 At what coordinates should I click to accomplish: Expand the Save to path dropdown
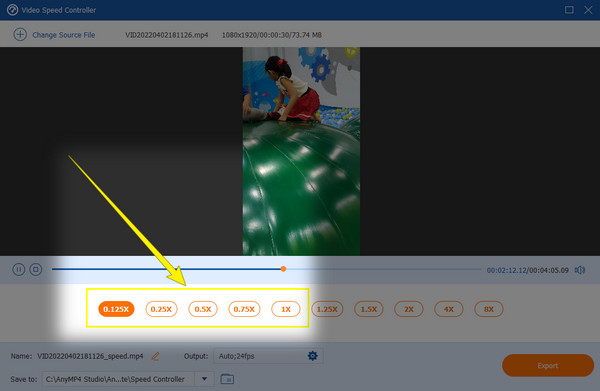[204, 379]
